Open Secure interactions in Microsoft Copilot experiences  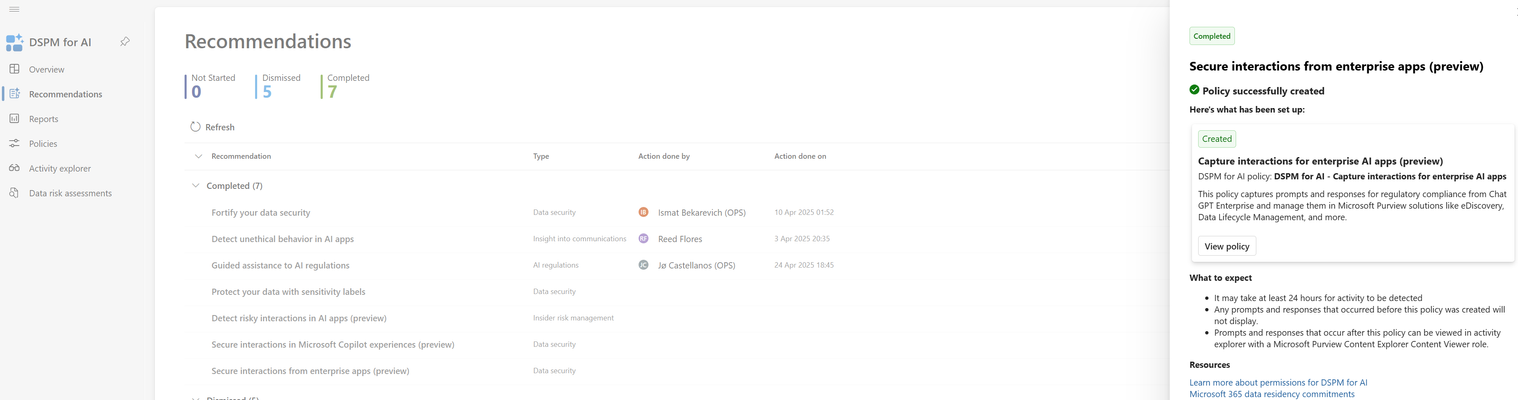[333, 344]
